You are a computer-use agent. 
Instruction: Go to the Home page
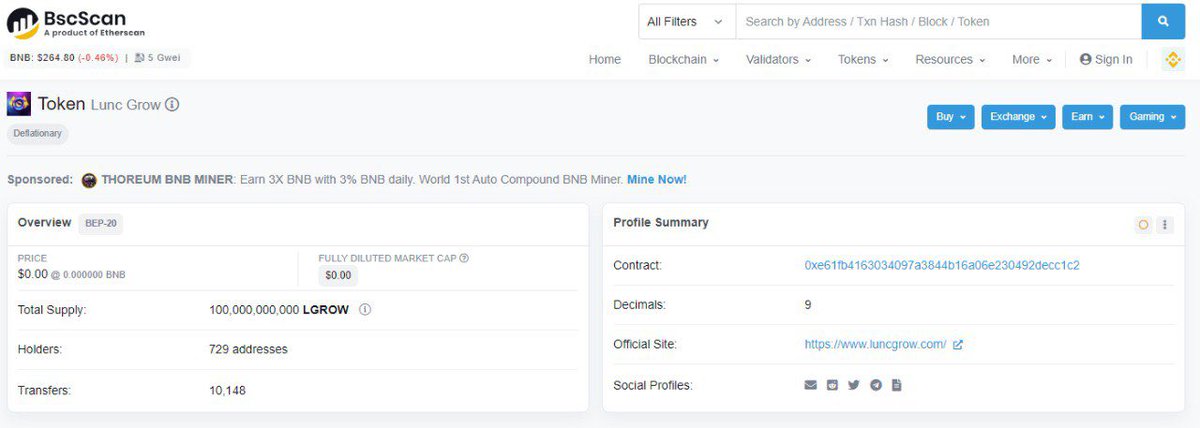coord(605,60)
